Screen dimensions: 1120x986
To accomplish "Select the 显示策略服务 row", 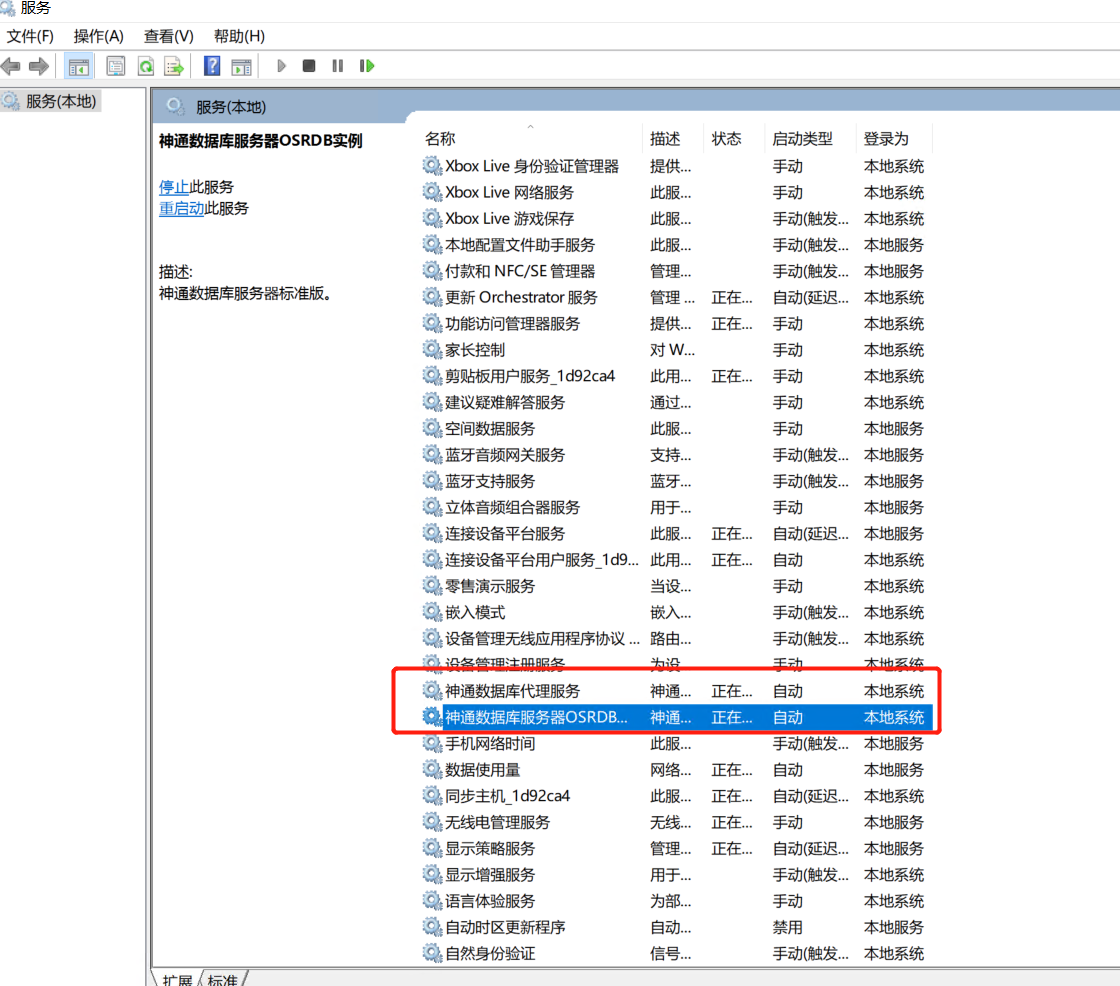I will pos(676,849).
